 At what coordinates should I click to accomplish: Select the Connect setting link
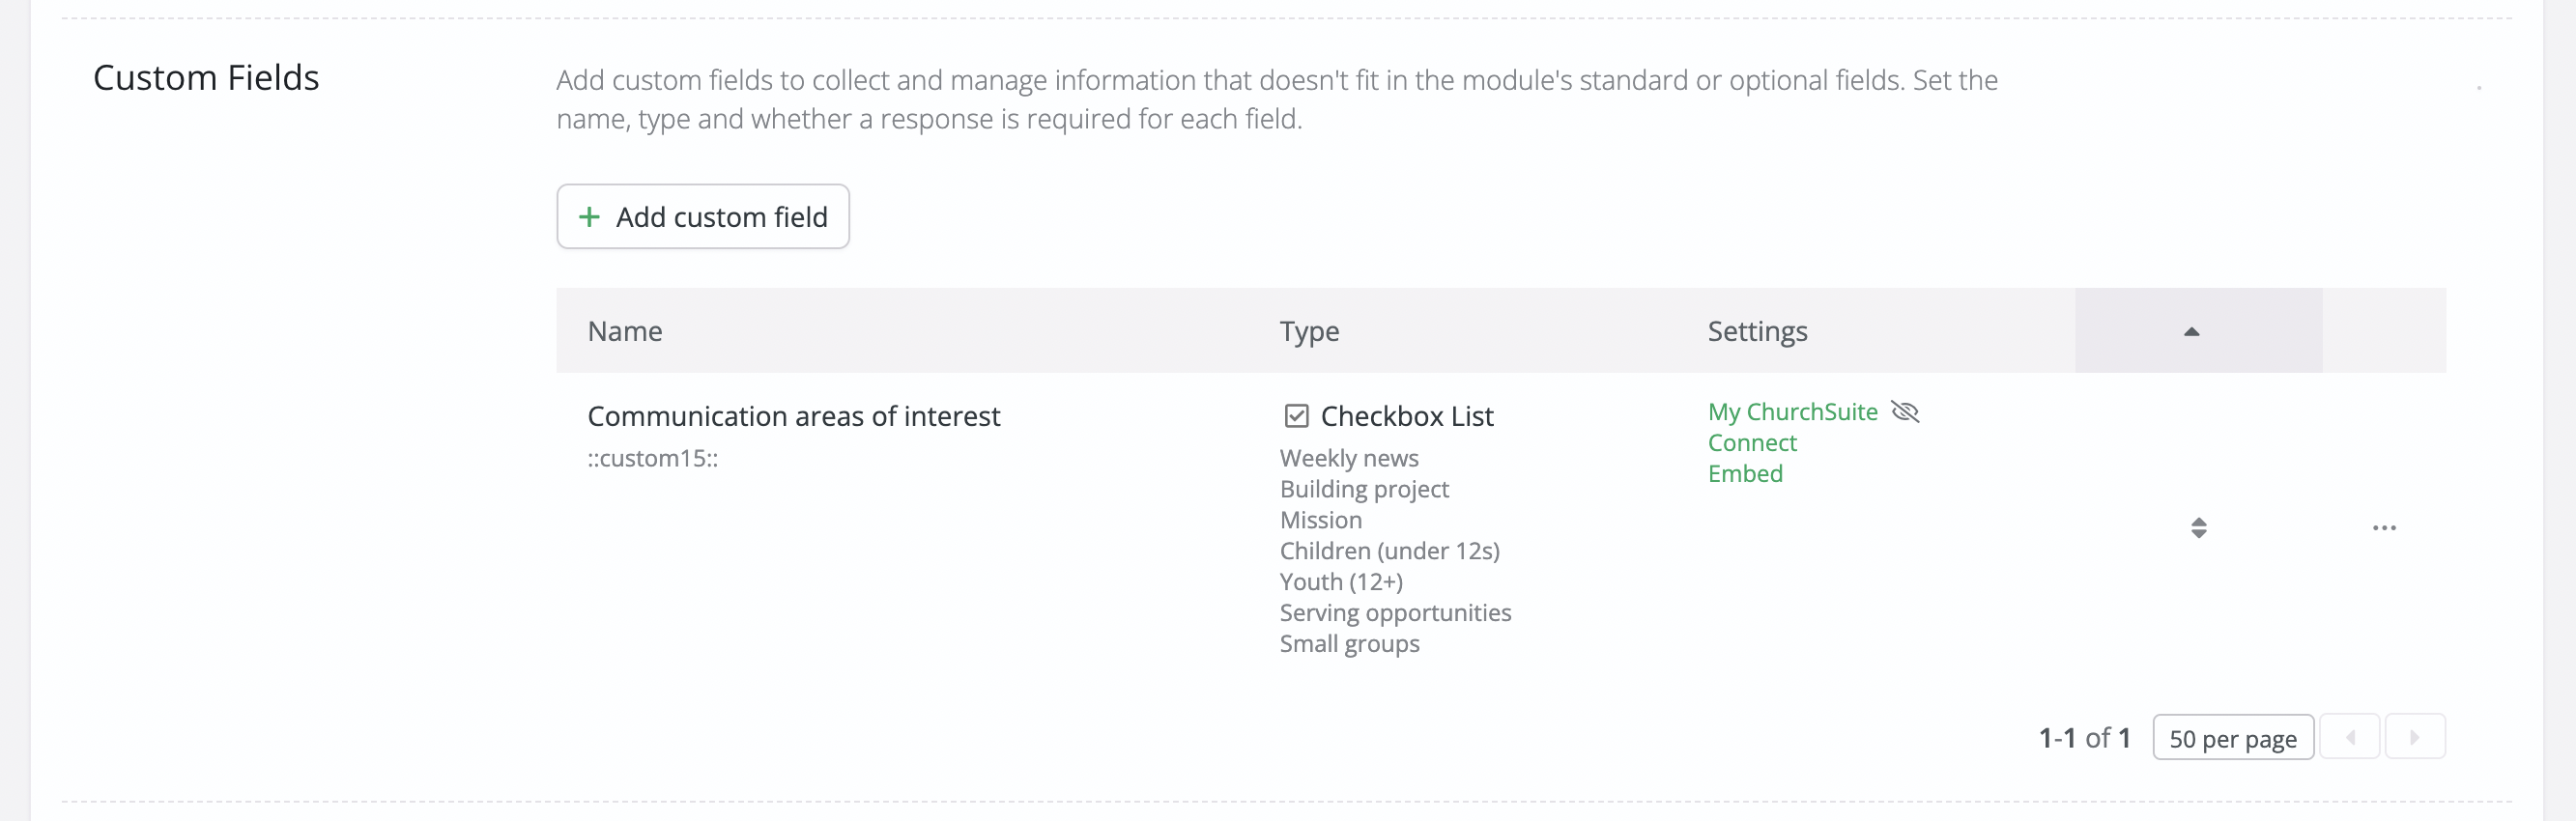tap(1752, 443)
